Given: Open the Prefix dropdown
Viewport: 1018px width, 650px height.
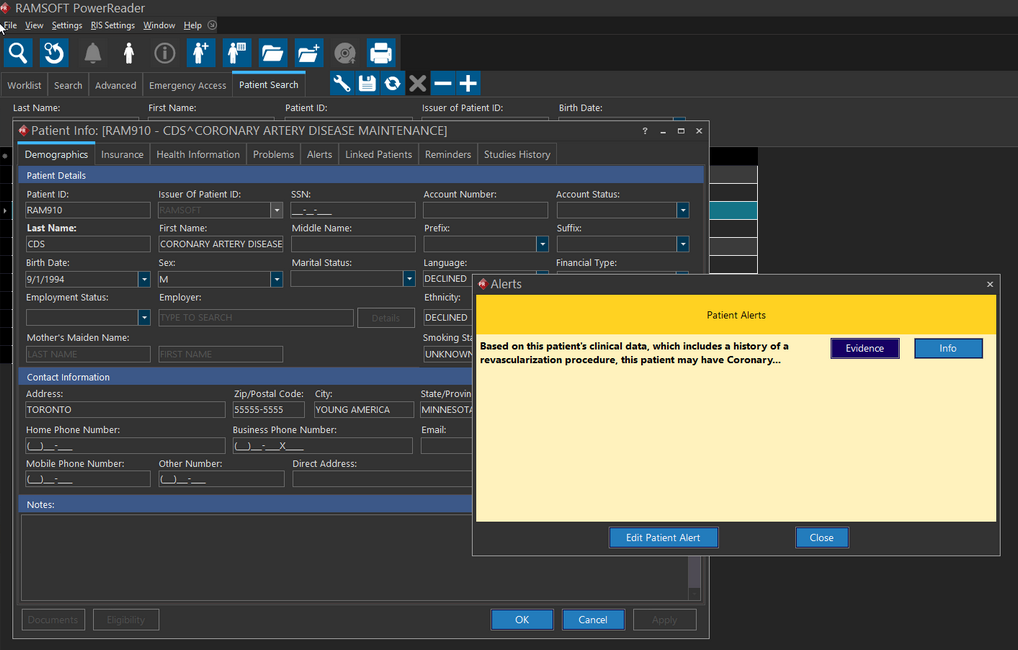Looking at the screenshot, I should [x=542, y=244].
